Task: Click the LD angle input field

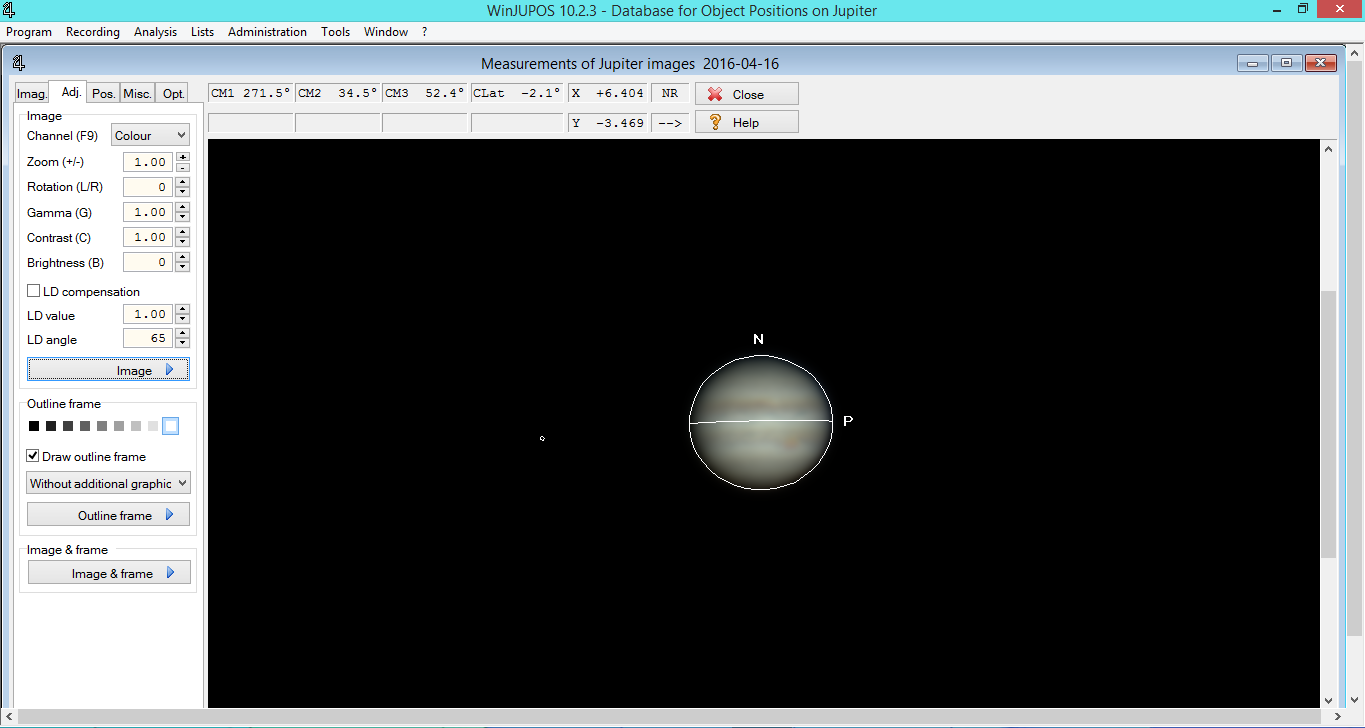Action: click(147, 339)
